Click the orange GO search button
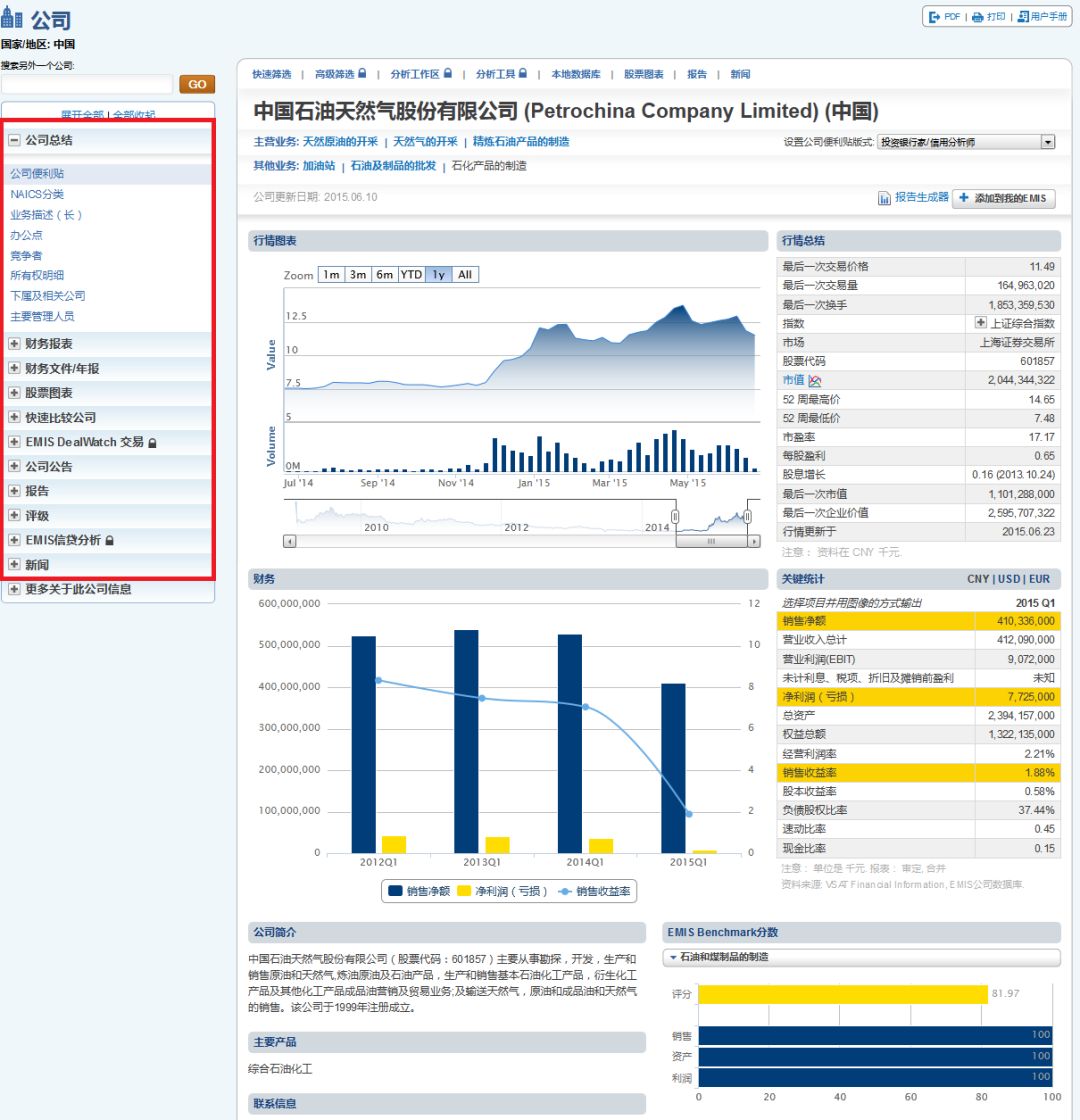 [197, 85]
